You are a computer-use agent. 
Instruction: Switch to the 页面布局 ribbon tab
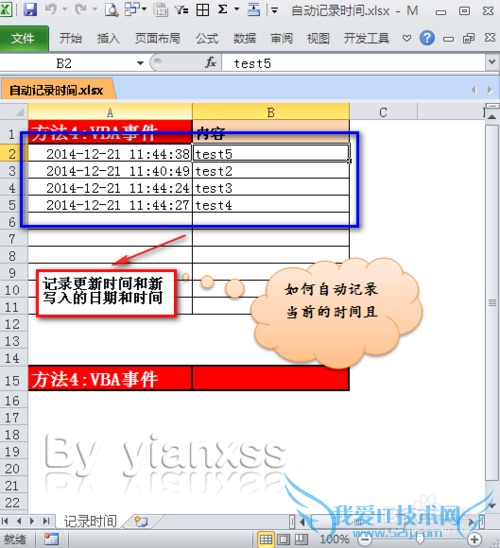coord(158,38)
